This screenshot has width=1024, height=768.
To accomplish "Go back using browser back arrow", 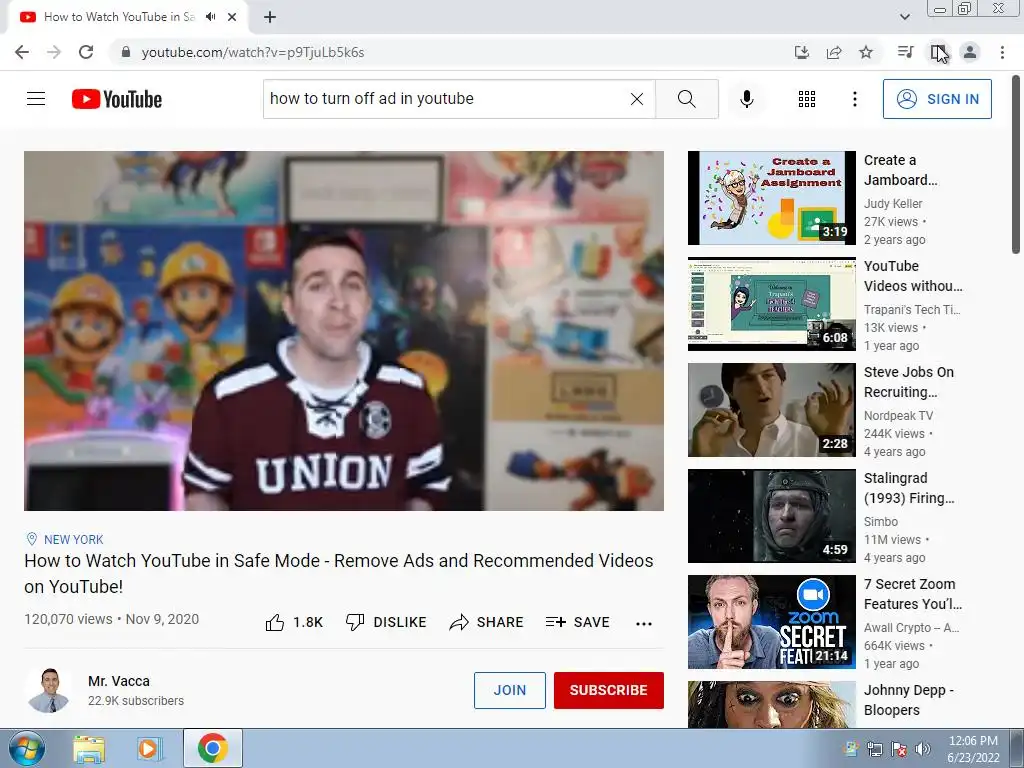I will [22, 52].
